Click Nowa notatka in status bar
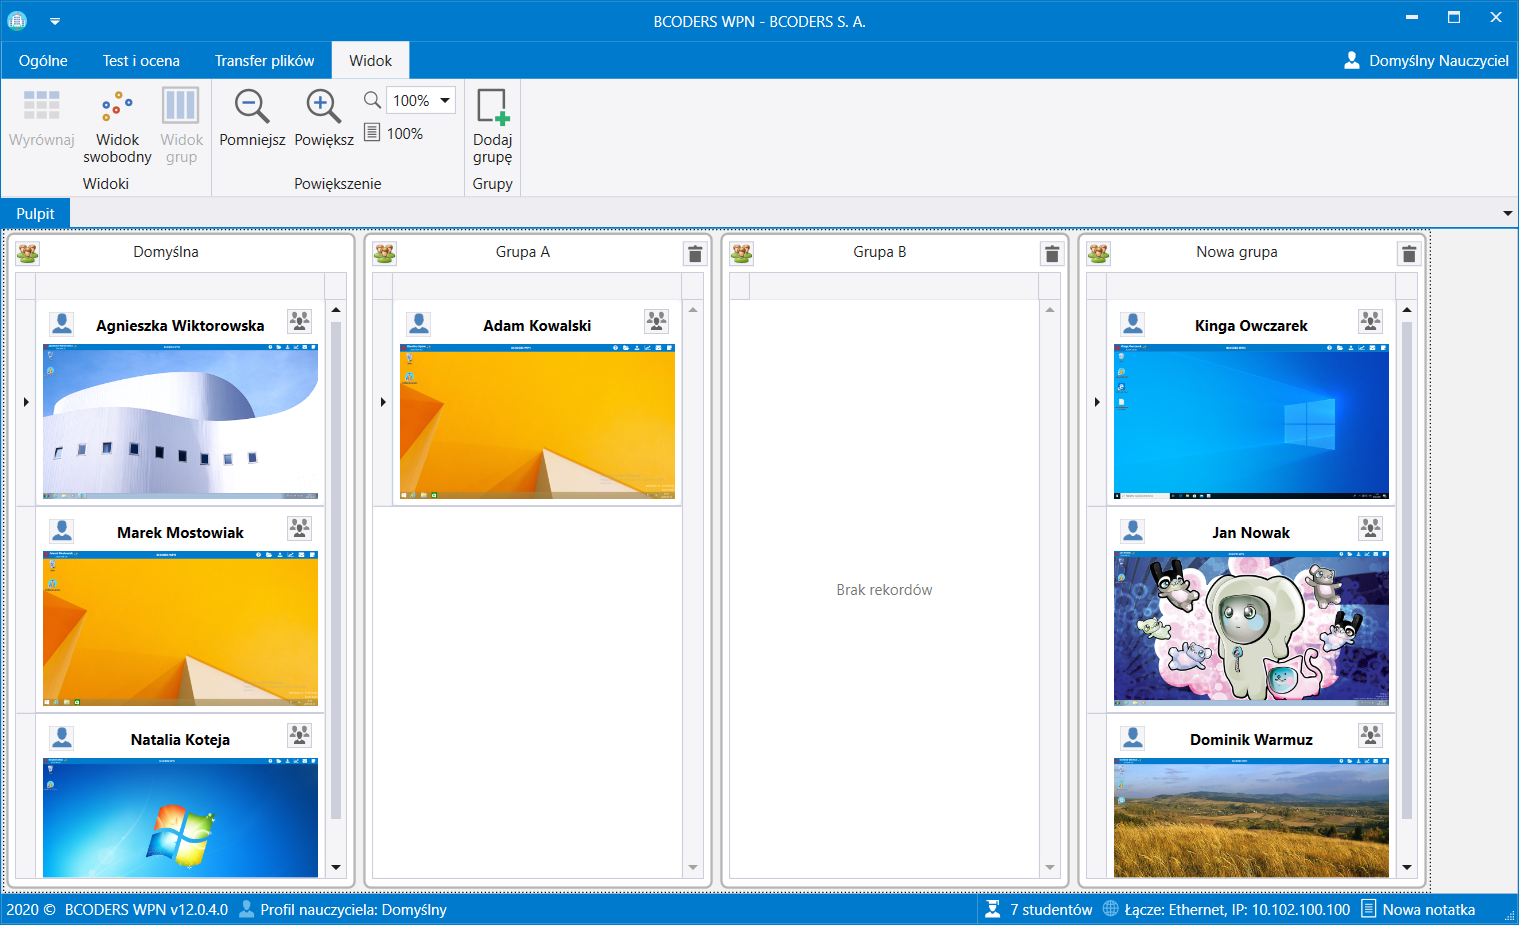The width and height of the screenshot is (1519, 925). [1418, 909]
